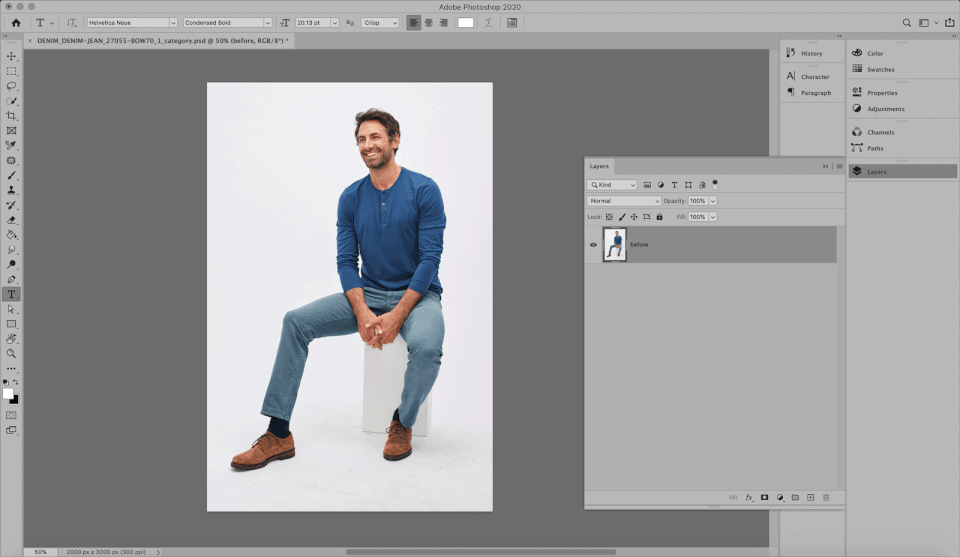The image size is (960, 557).
Task: Open the layer style fx menu
Action: pos(748,497)
